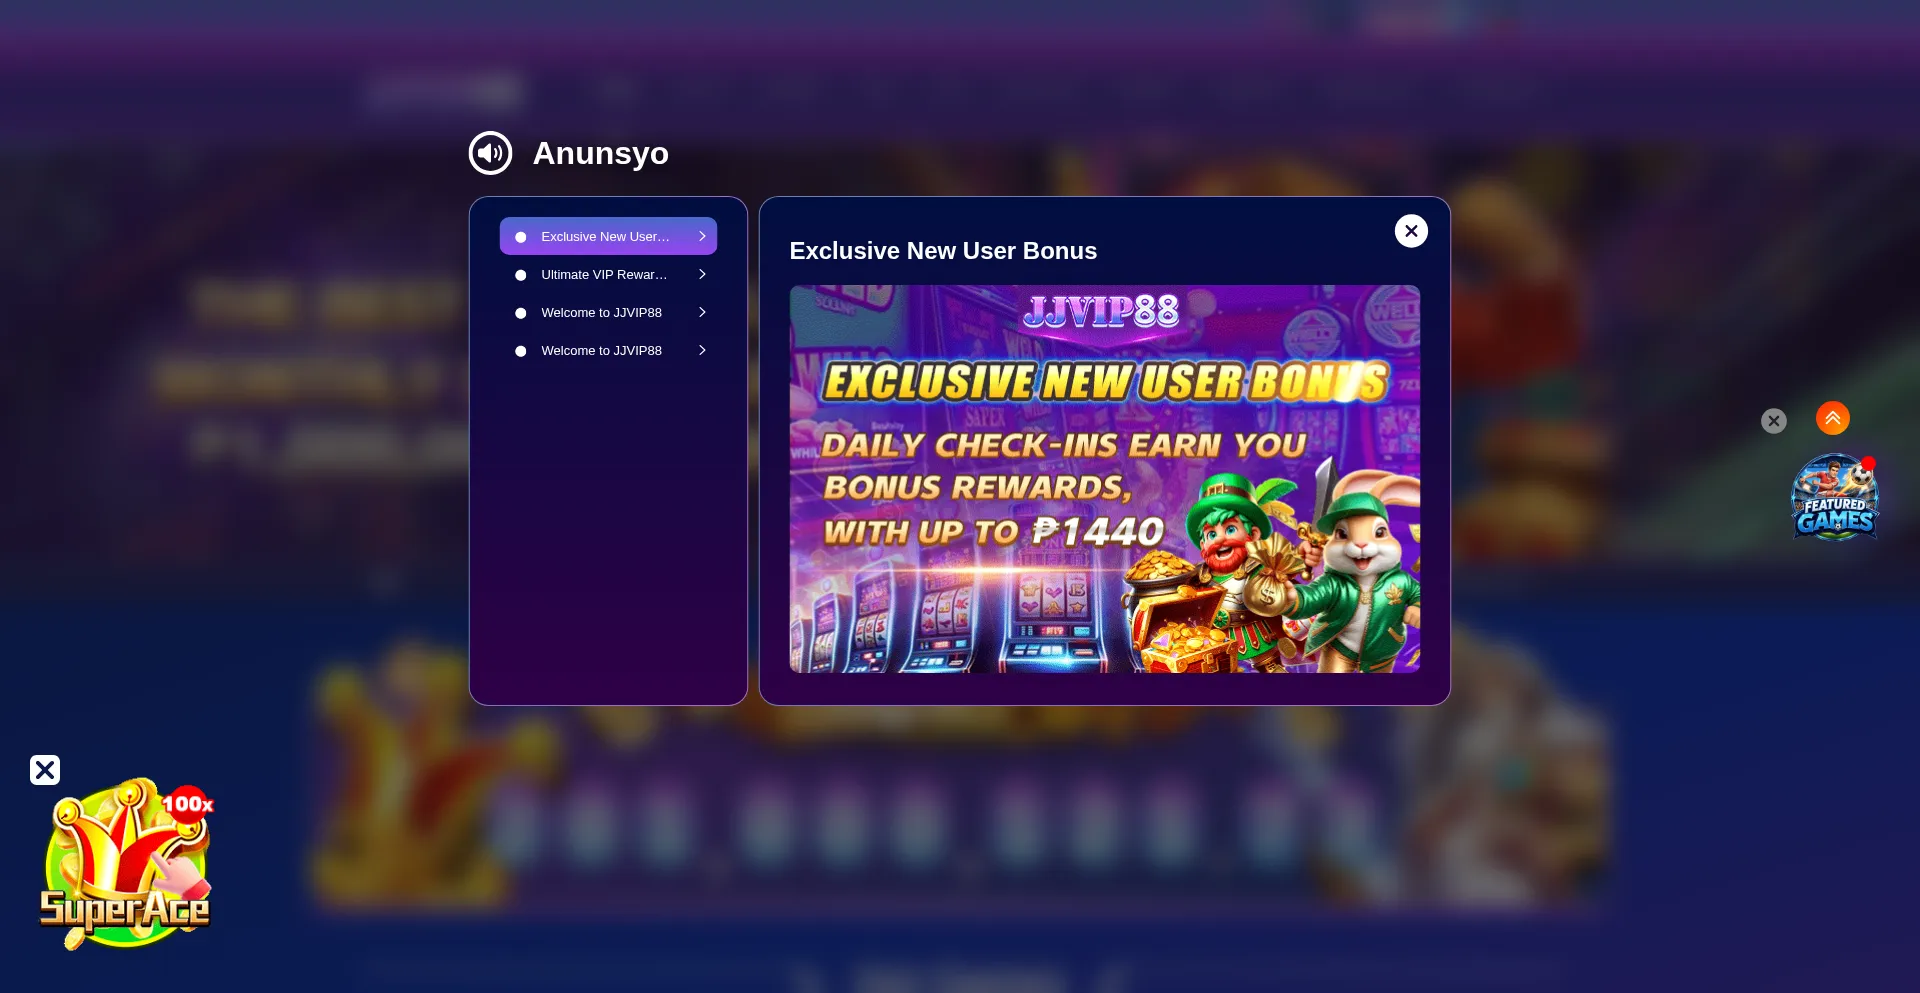Click the "Anunsyo" heading text
Screen dimensions: 1920x993
pyautogui.click(x=600, y=153)
